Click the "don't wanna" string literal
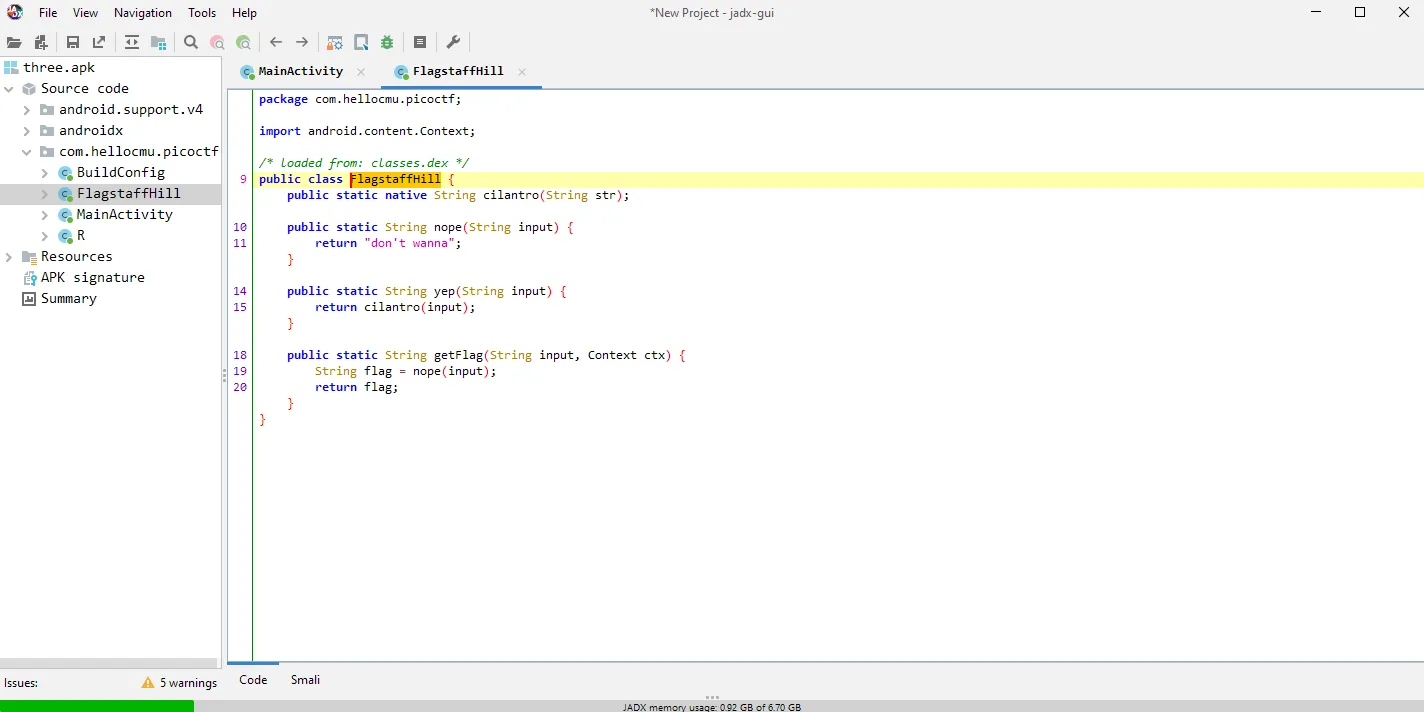This screenshot has width=1424, height=712. pyautogui.click(x=409, y=243)
